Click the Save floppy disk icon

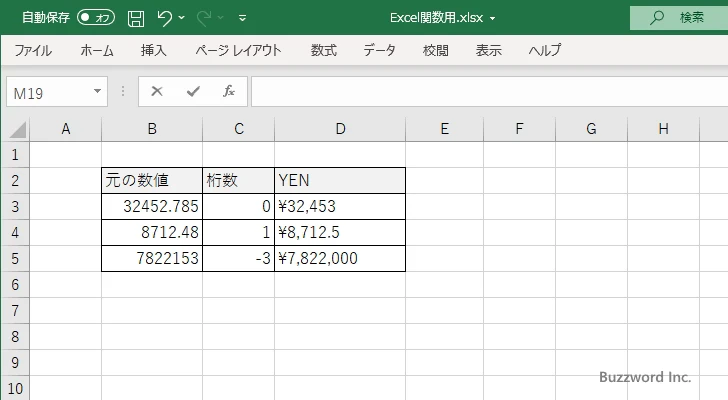click(x=136, y=18)
